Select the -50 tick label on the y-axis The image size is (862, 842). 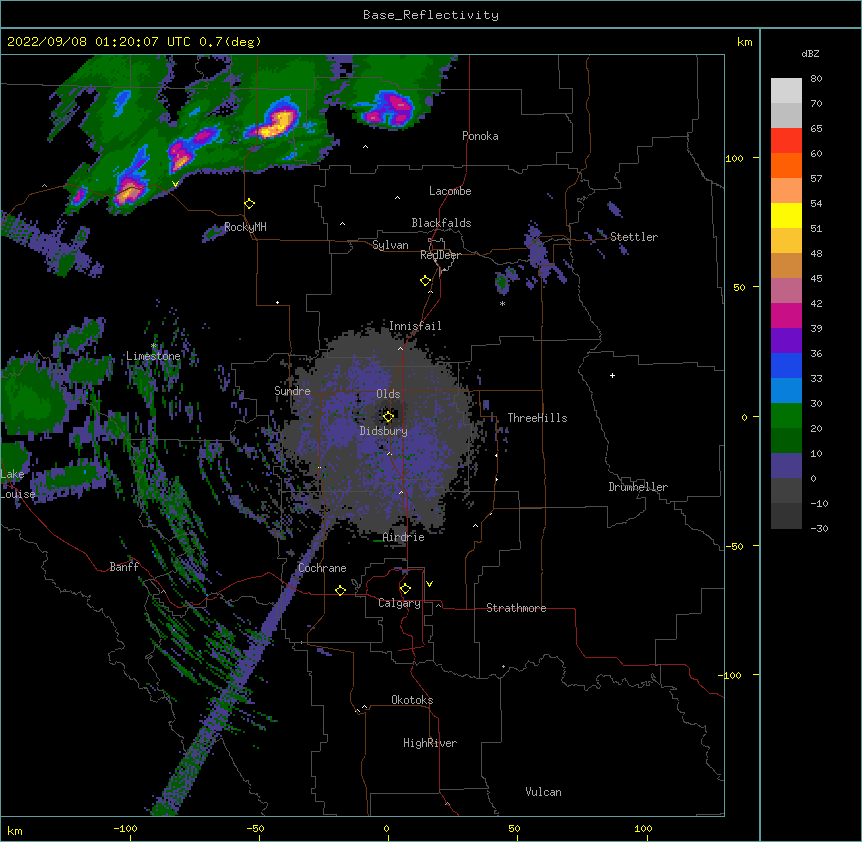click(x=734, y=546)
